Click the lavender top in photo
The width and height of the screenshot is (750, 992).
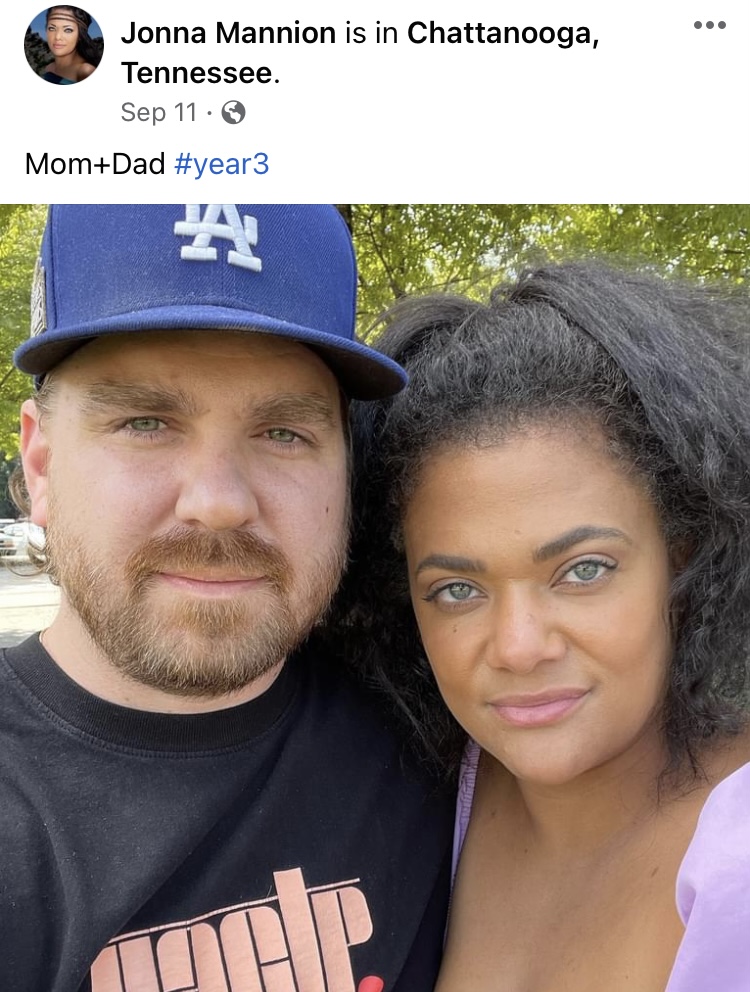712,886
